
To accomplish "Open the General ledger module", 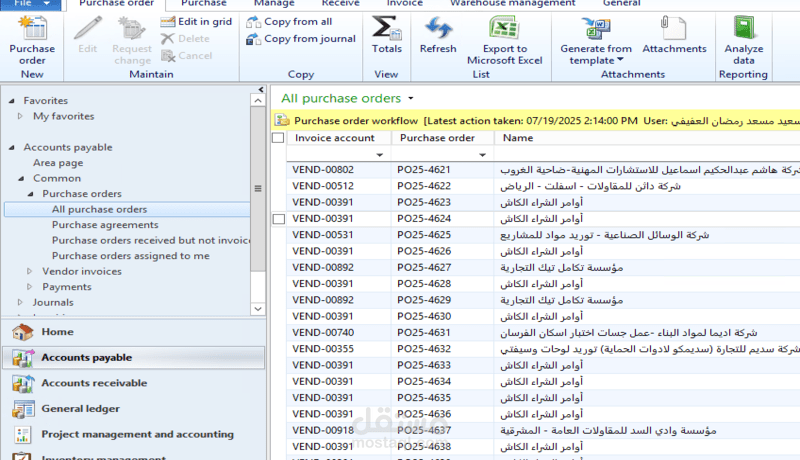I will [134, 408].
